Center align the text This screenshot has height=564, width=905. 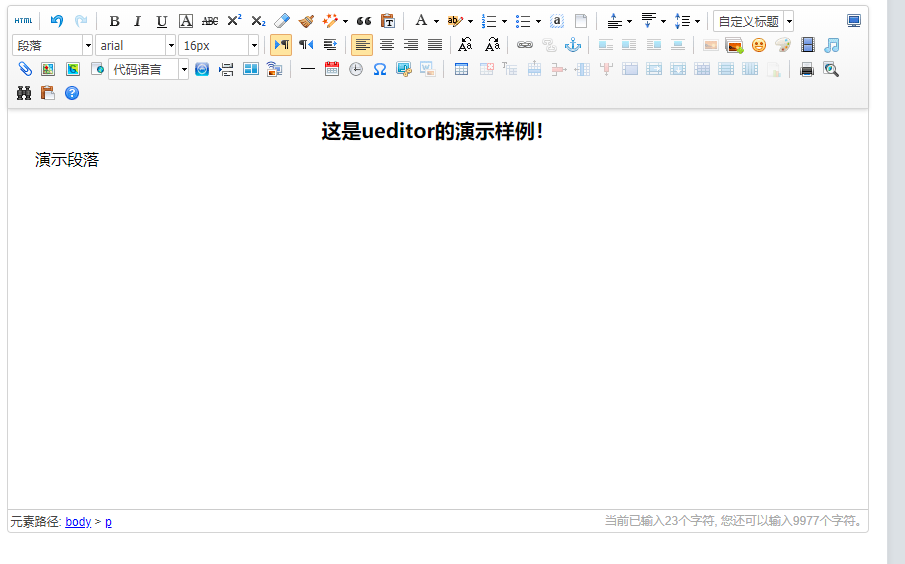click(387, 45)
